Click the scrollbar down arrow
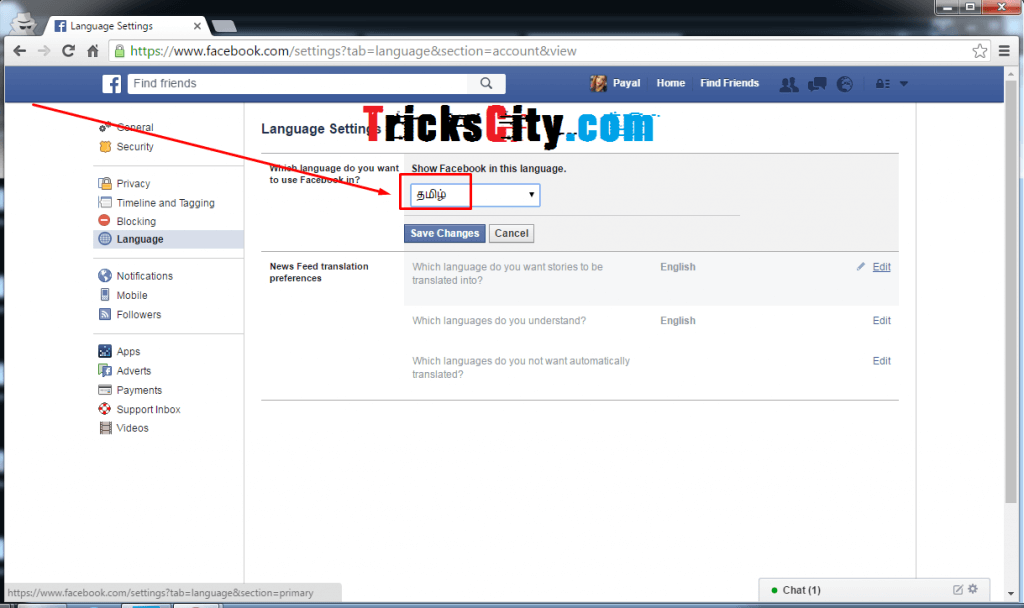Screen dimensions: 1024x608 [1011, 594]
